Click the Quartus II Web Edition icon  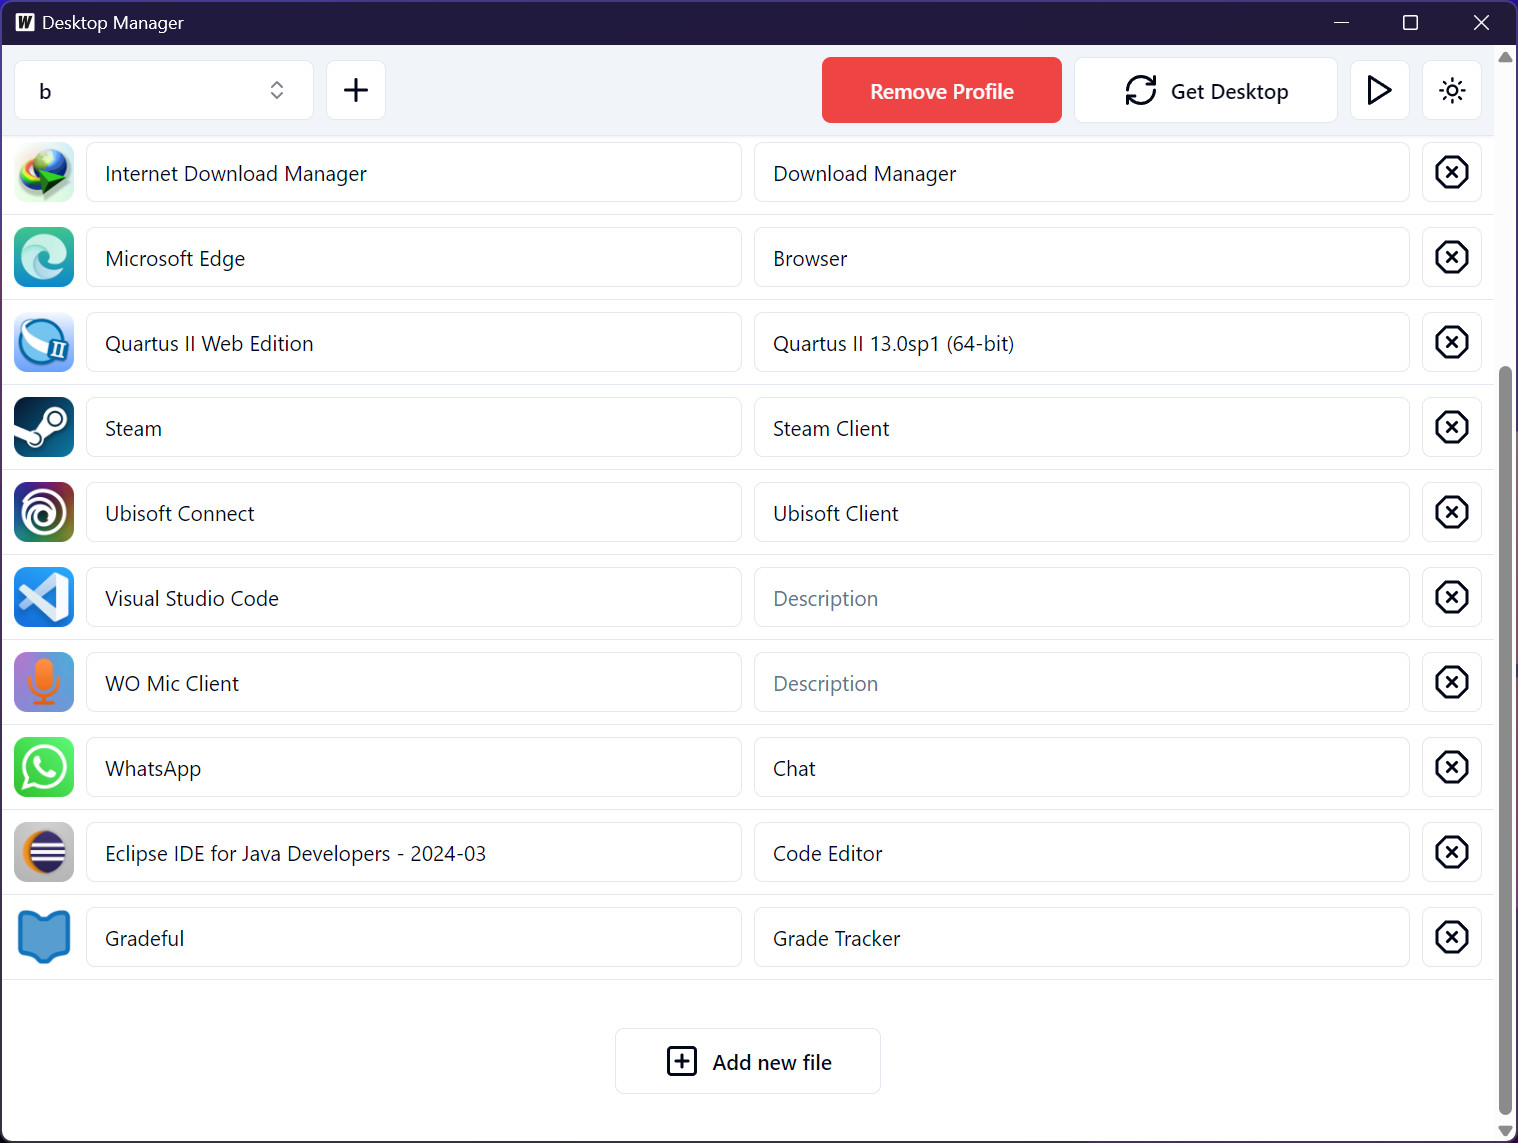[x=44, y=342]
